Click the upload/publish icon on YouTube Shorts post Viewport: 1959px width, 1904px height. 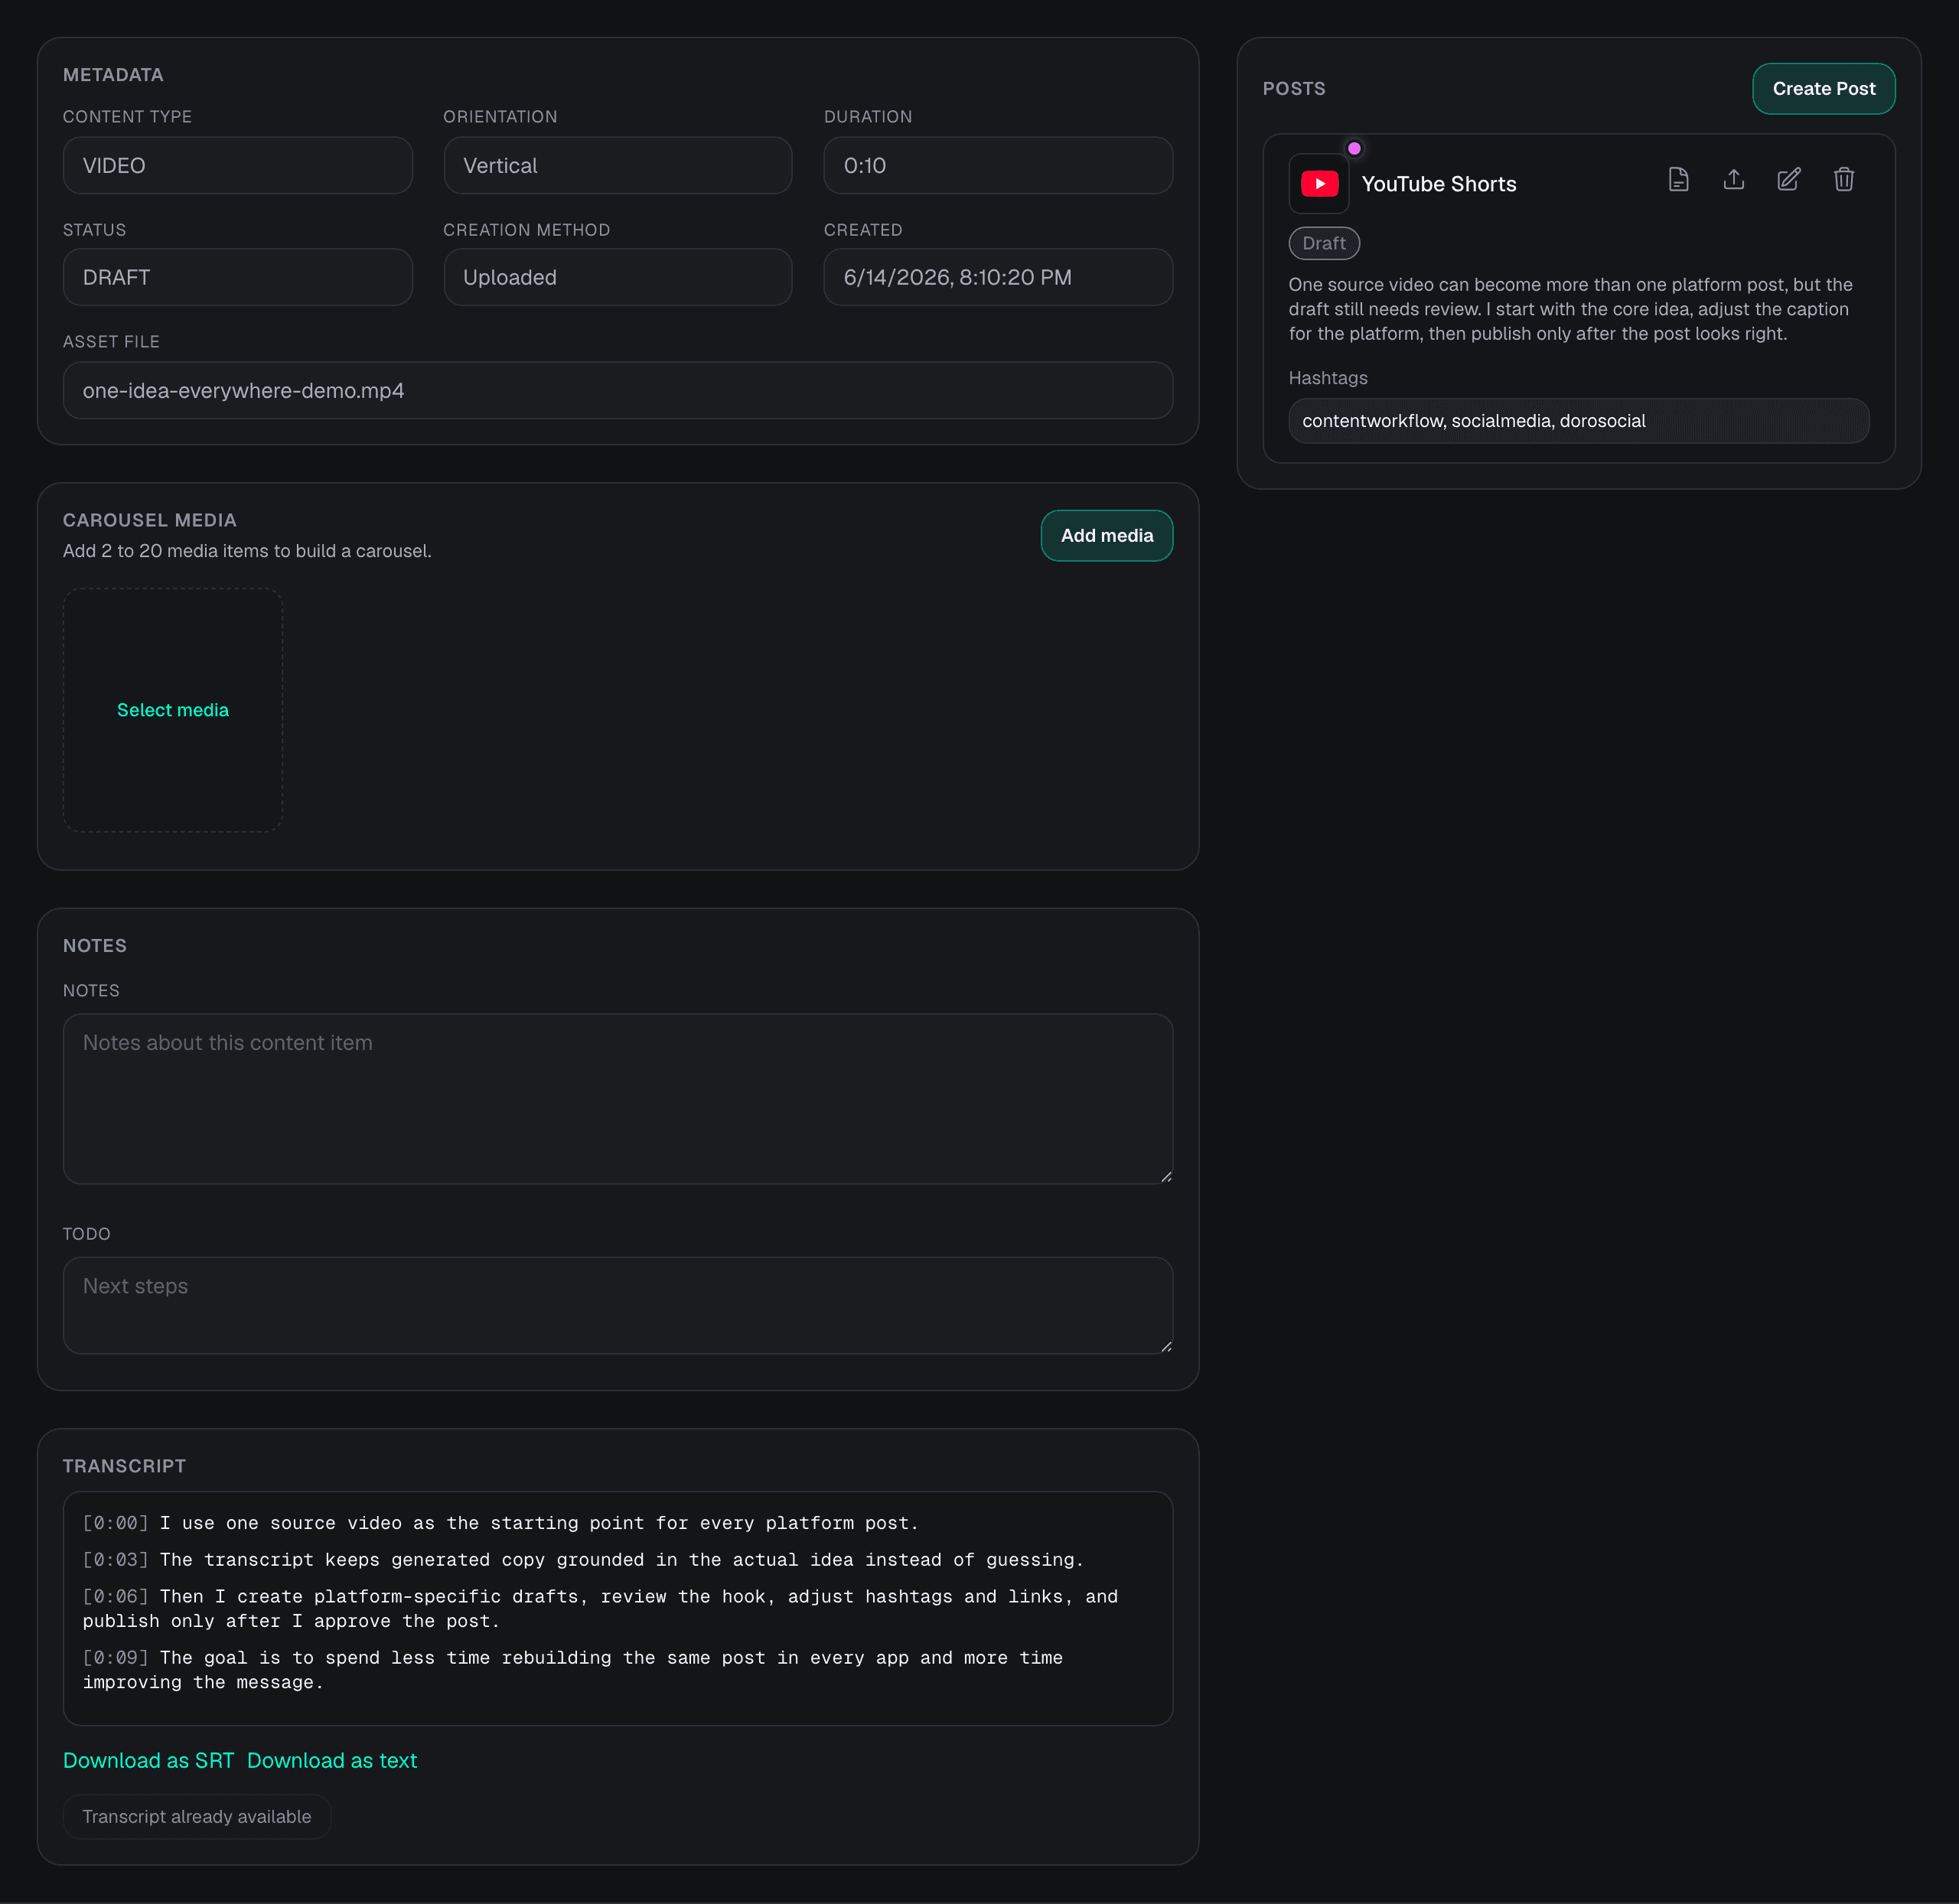click(x=1733, y=180)
